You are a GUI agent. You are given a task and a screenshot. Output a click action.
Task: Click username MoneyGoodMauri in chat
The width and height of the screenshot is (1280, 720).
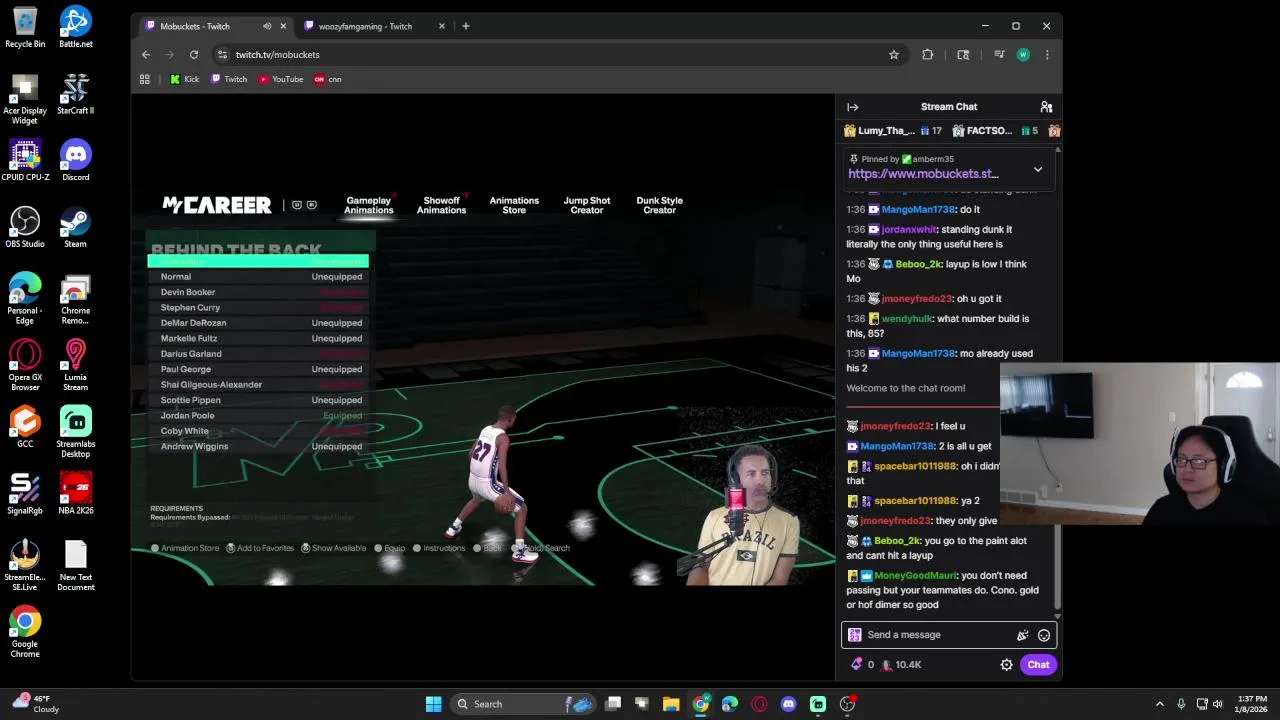point(915,576)
